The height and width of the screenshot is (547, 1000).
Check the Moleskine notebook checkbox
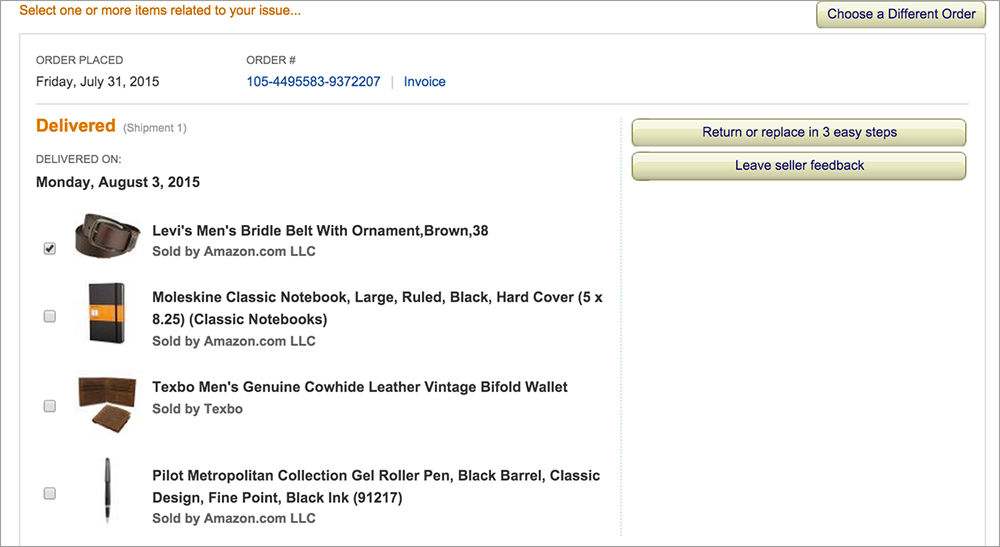tap(50, 316)
